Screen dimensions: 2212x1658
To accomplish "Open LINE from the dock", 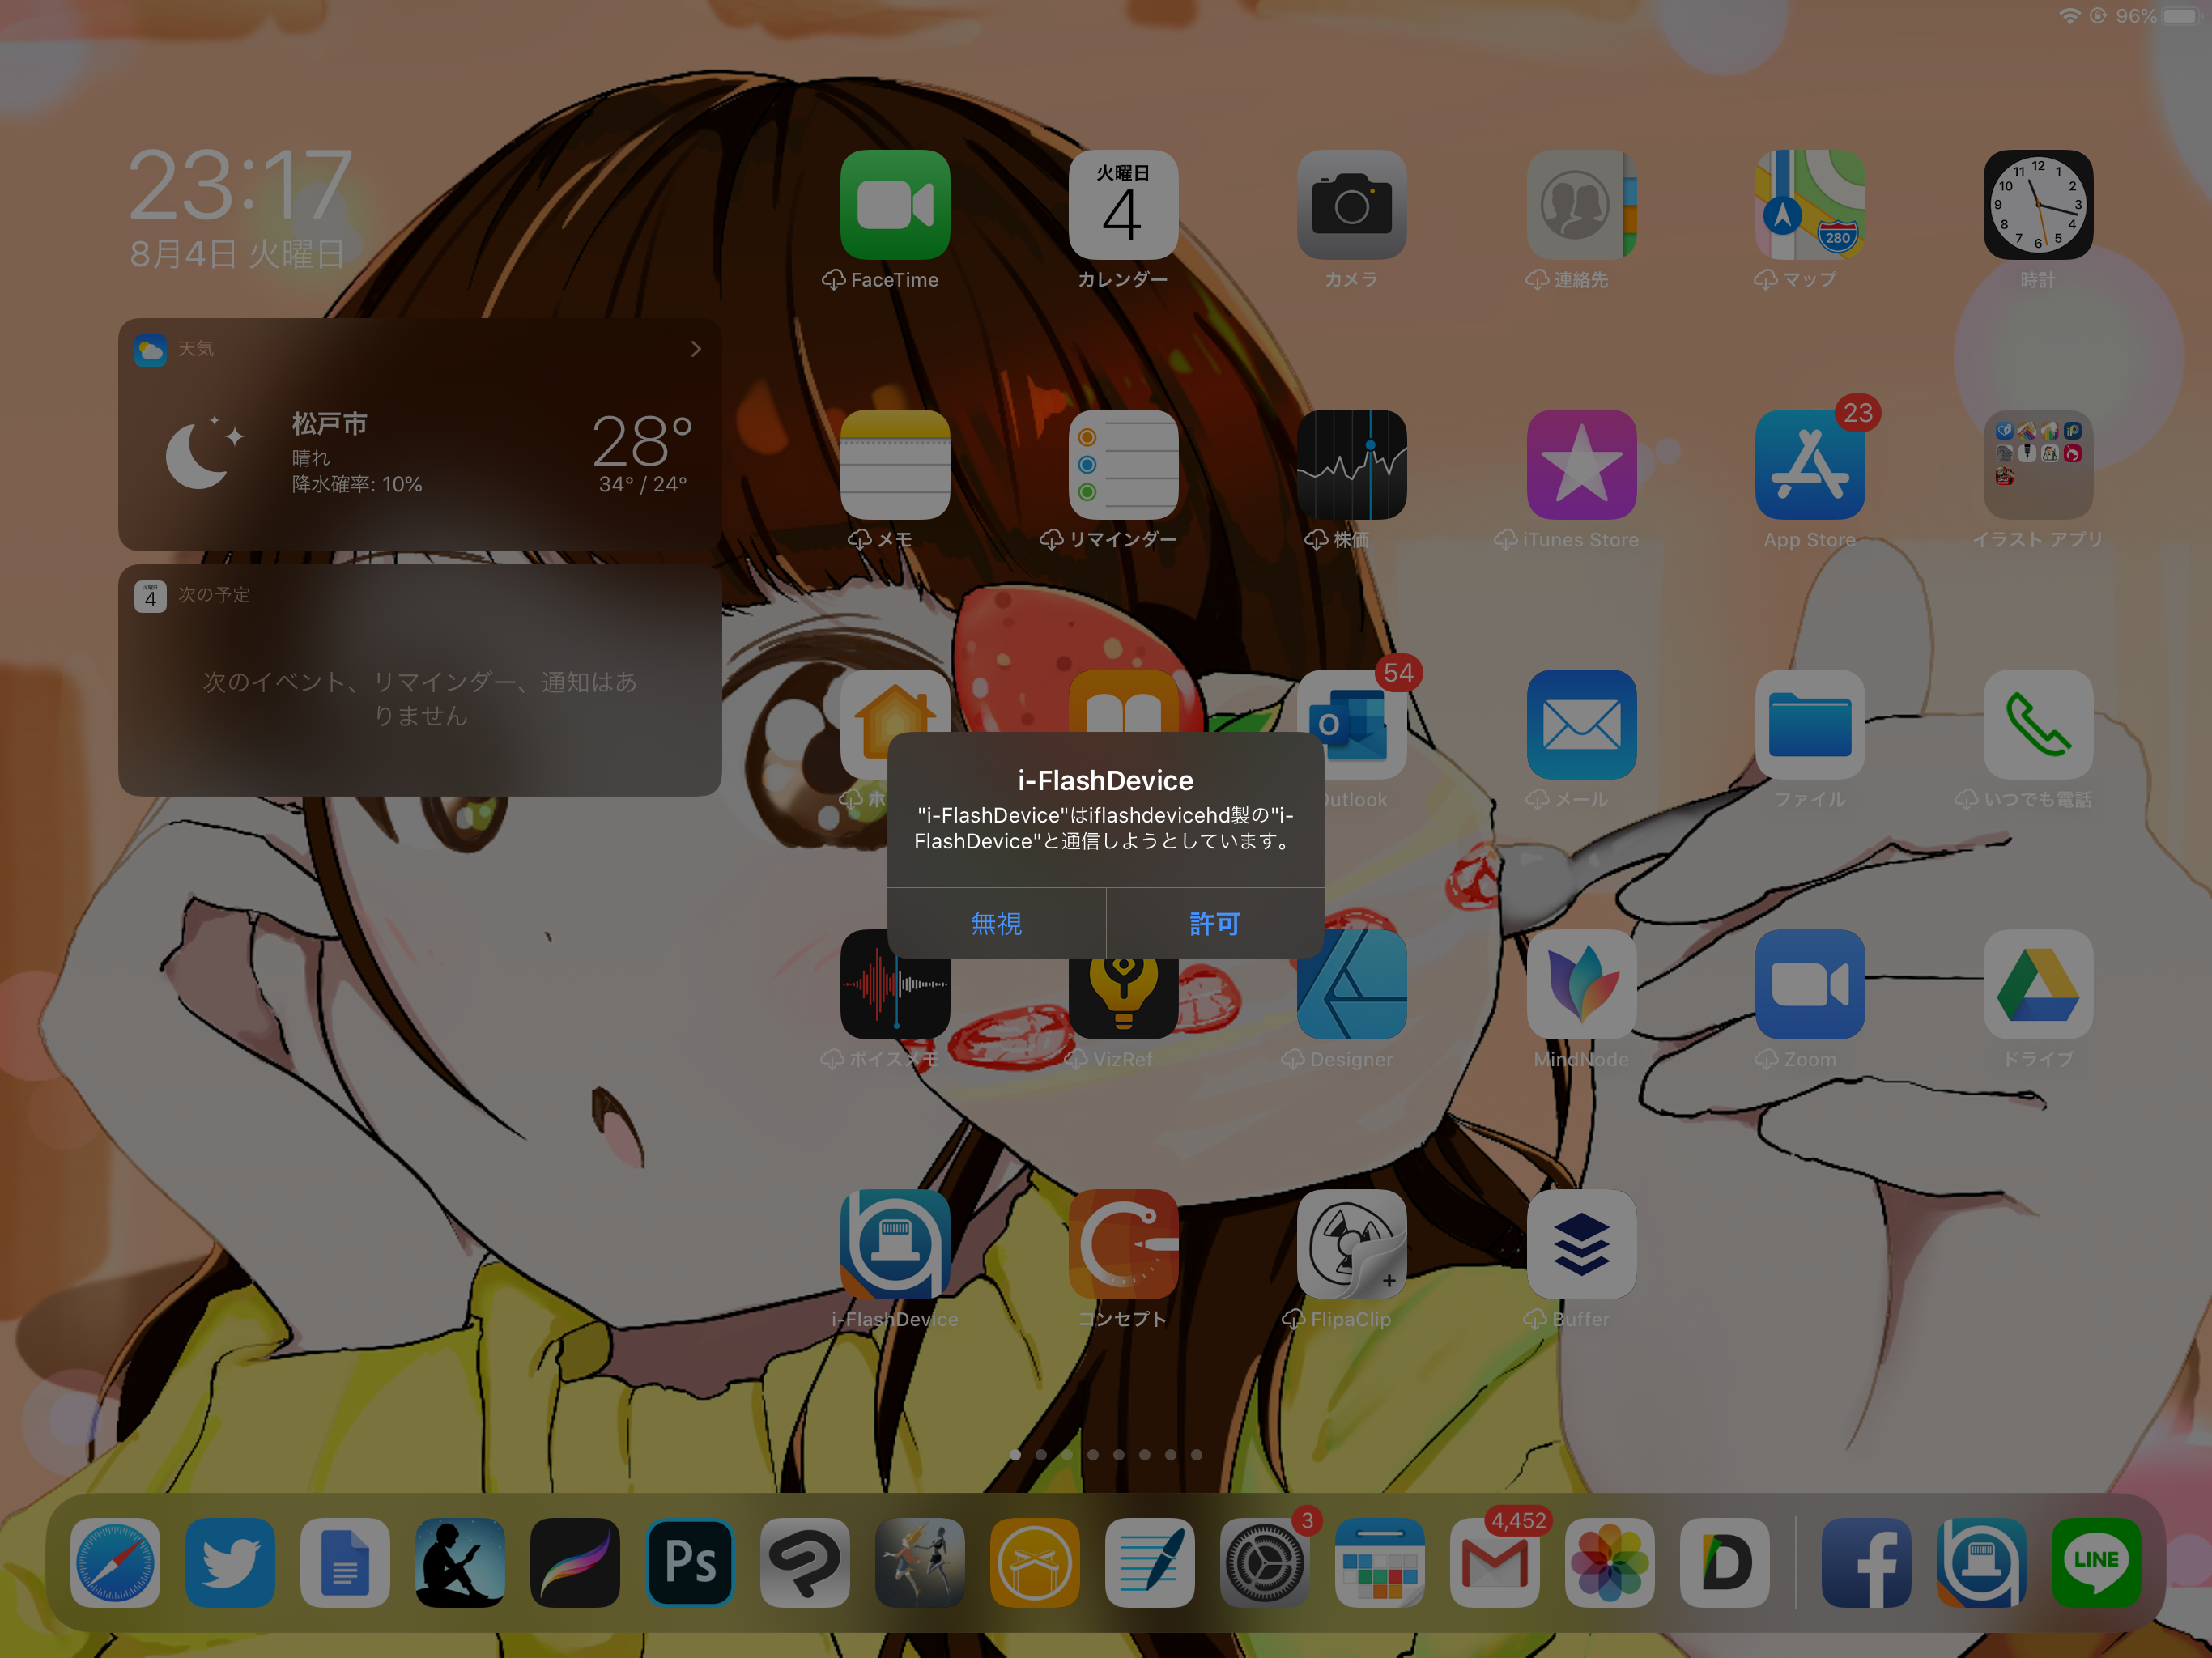I will click(x=2096, y=1562).
